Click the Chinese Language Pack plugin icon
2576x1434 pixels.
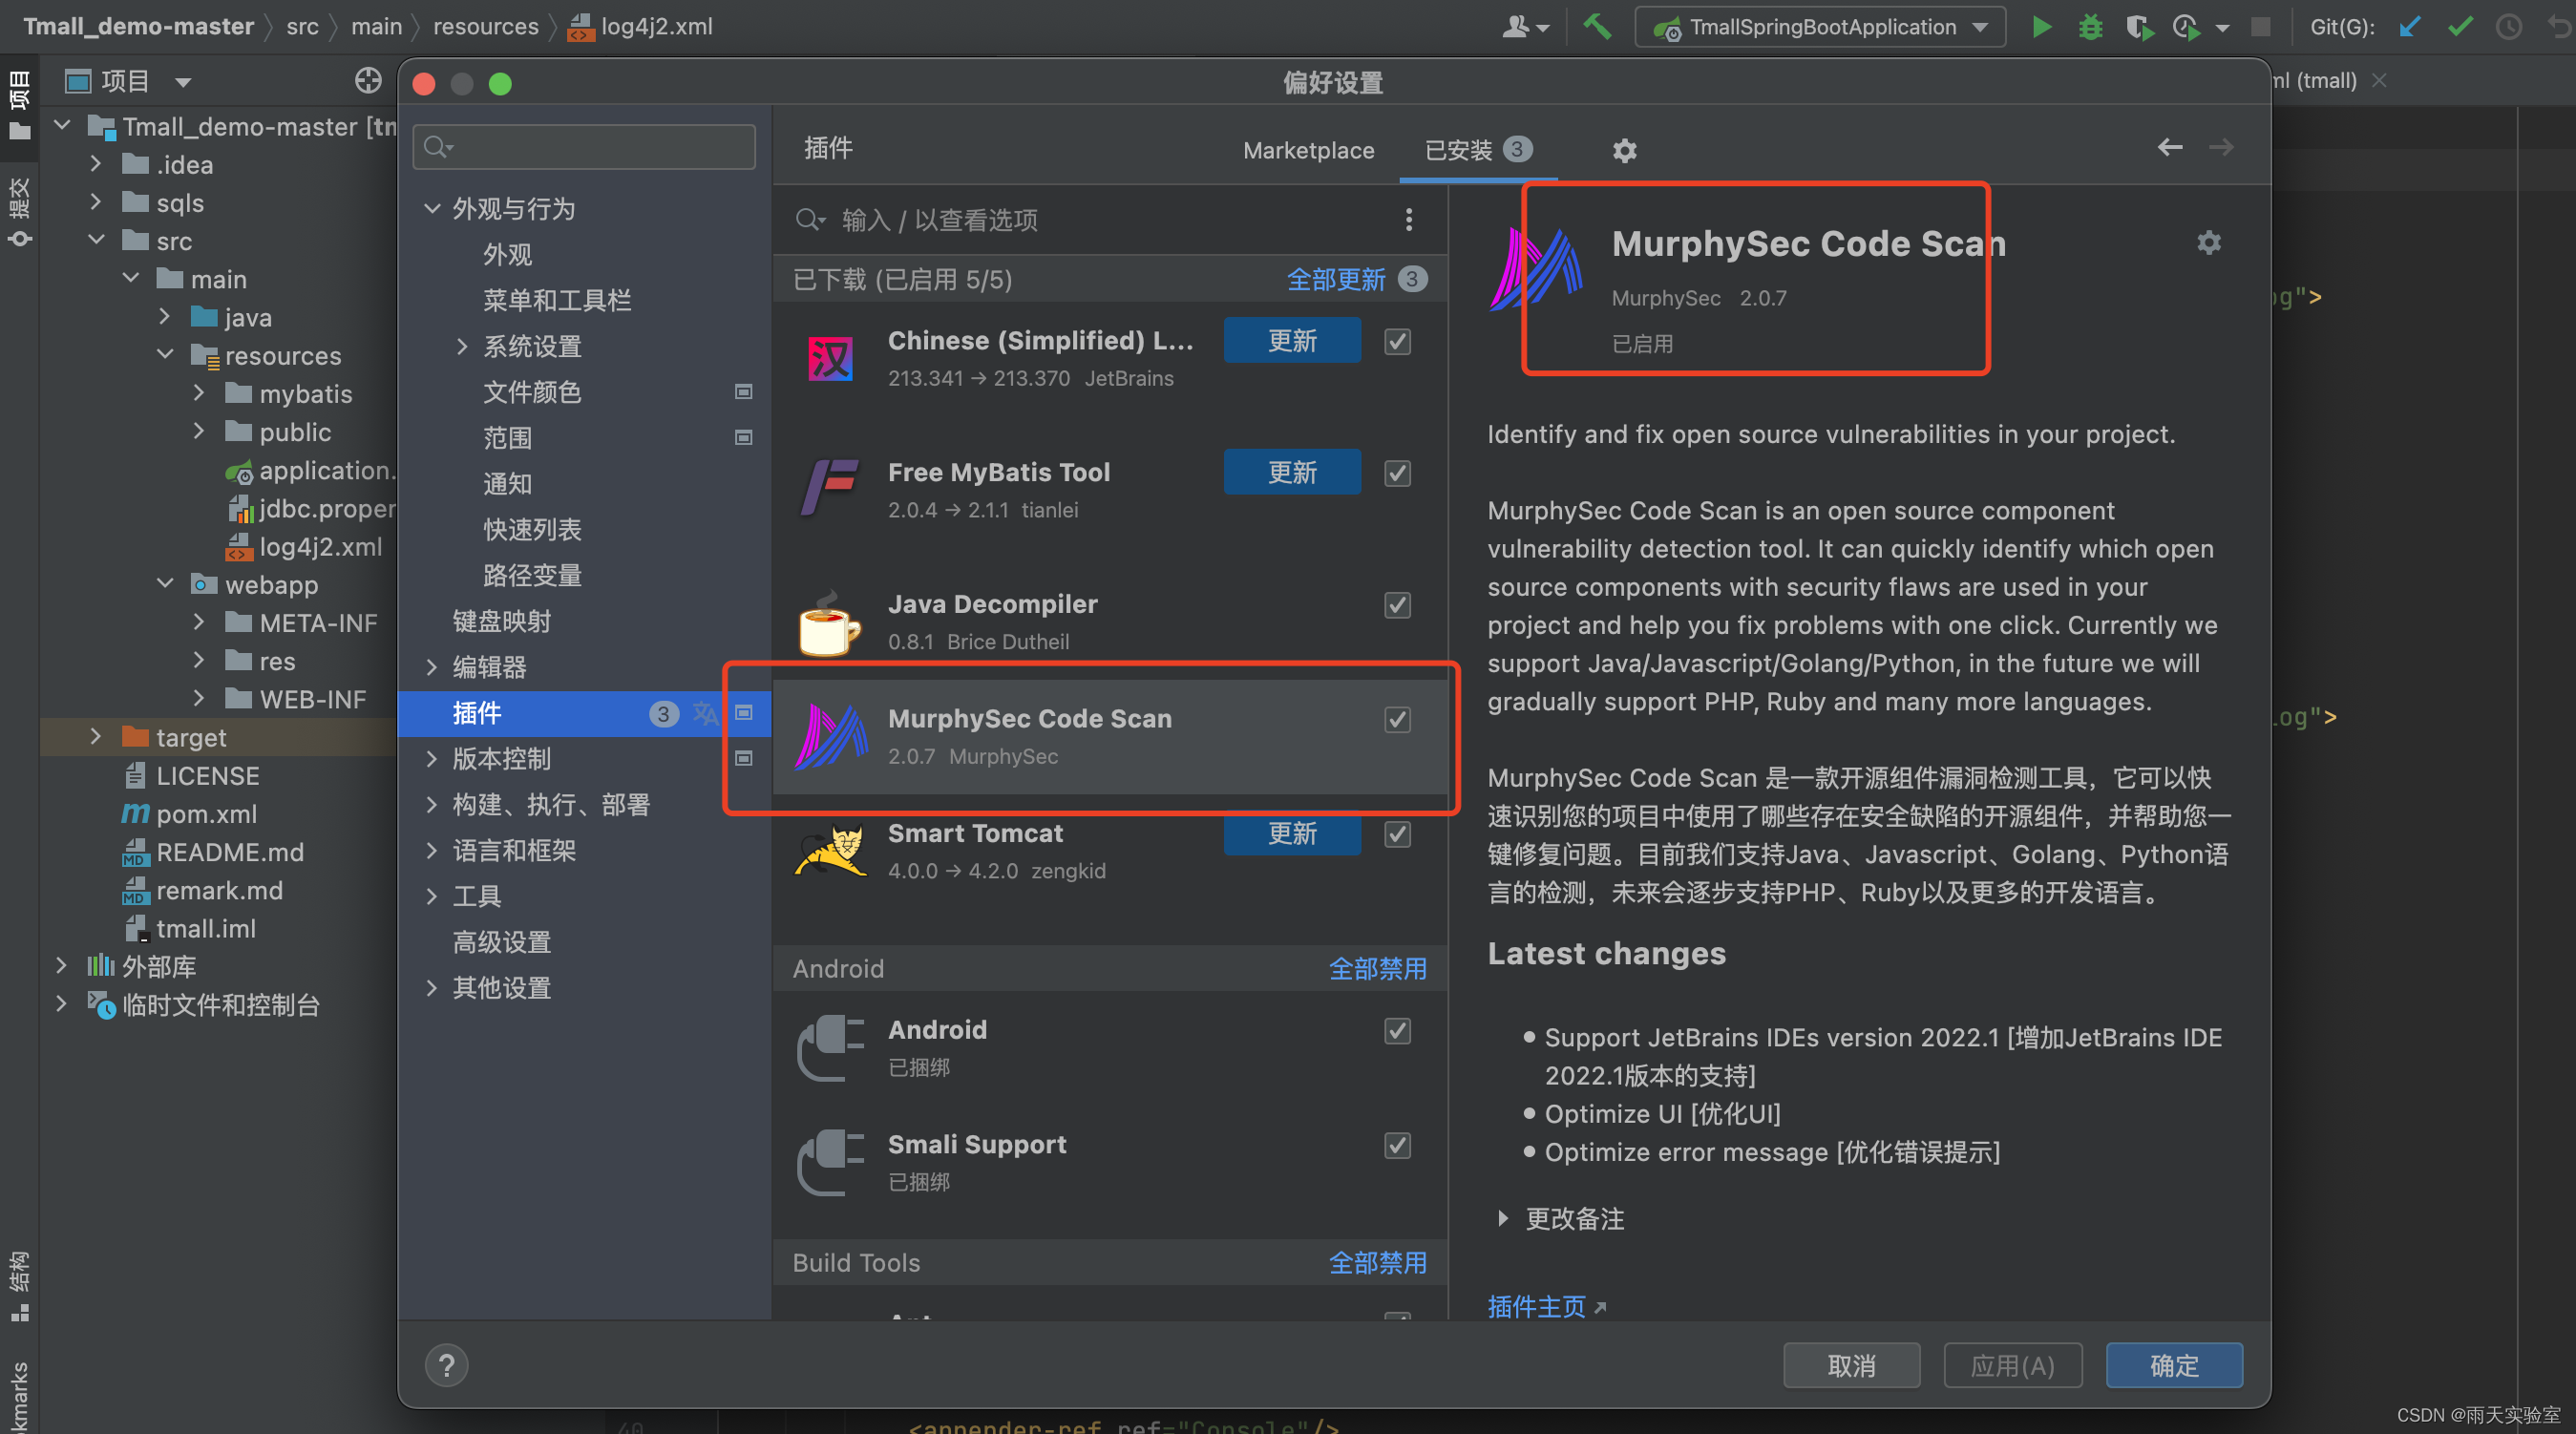[830, 358]
